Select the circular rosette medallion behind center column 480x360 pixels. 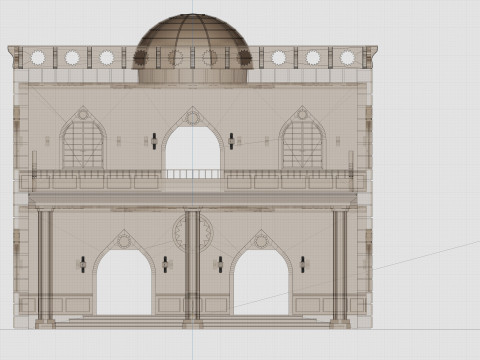click(x=193, y=233)
